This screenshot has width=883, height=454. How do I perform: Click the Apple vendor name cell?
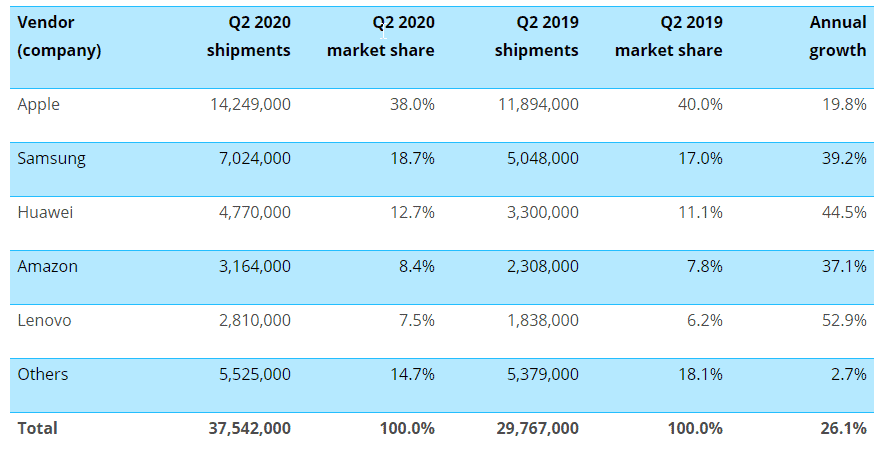[38, 104]
